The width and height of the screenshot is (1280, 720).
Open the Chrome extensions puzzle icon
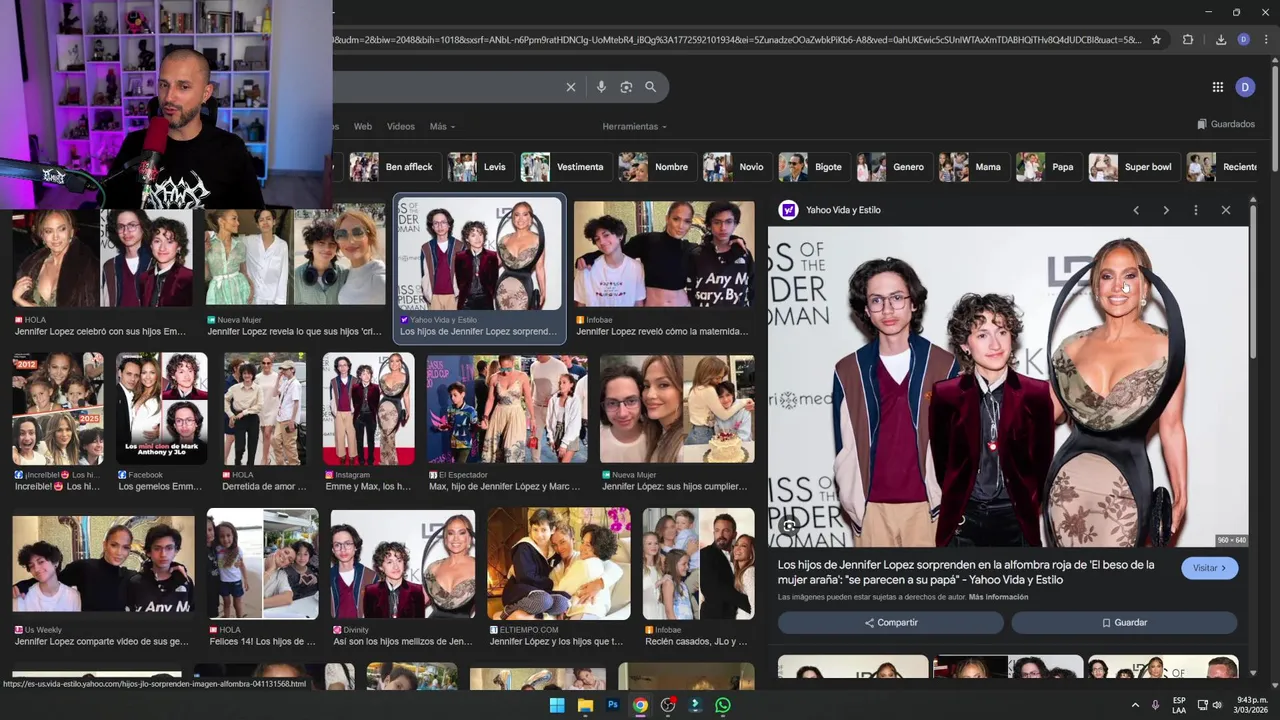[1188, 40]
